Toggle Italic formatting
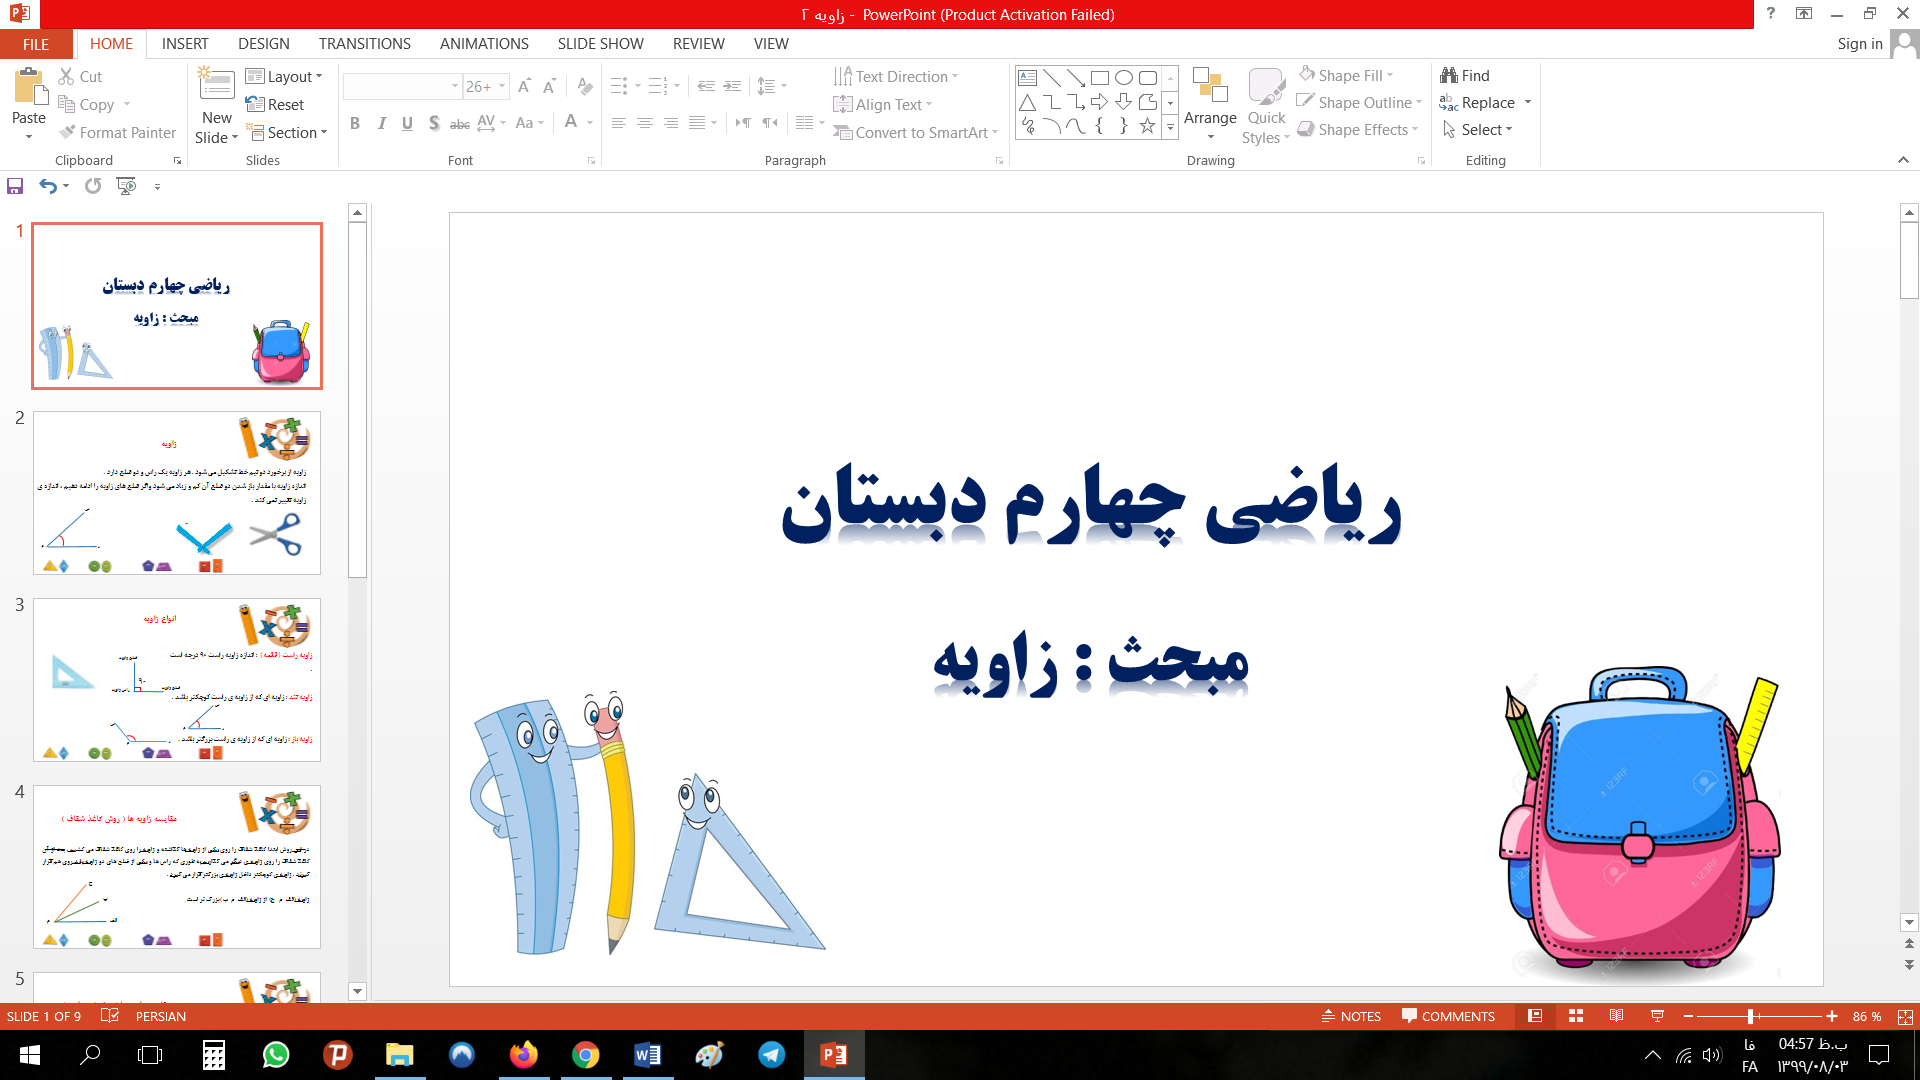This screenshot has width=1920, height=1080. click(x=381, y=123)
